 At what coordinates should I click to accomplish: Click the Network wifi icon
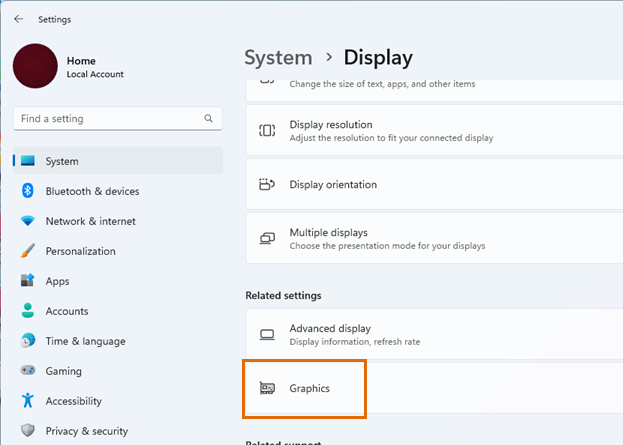[x=27, y=221]
